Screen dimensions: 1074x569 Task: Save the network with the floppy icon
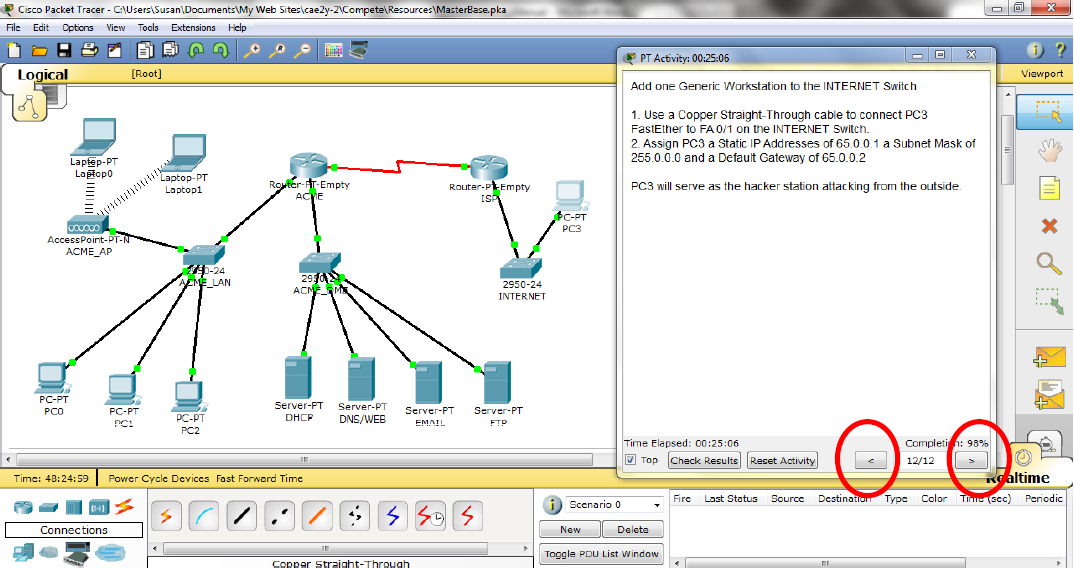click(64, 50)
